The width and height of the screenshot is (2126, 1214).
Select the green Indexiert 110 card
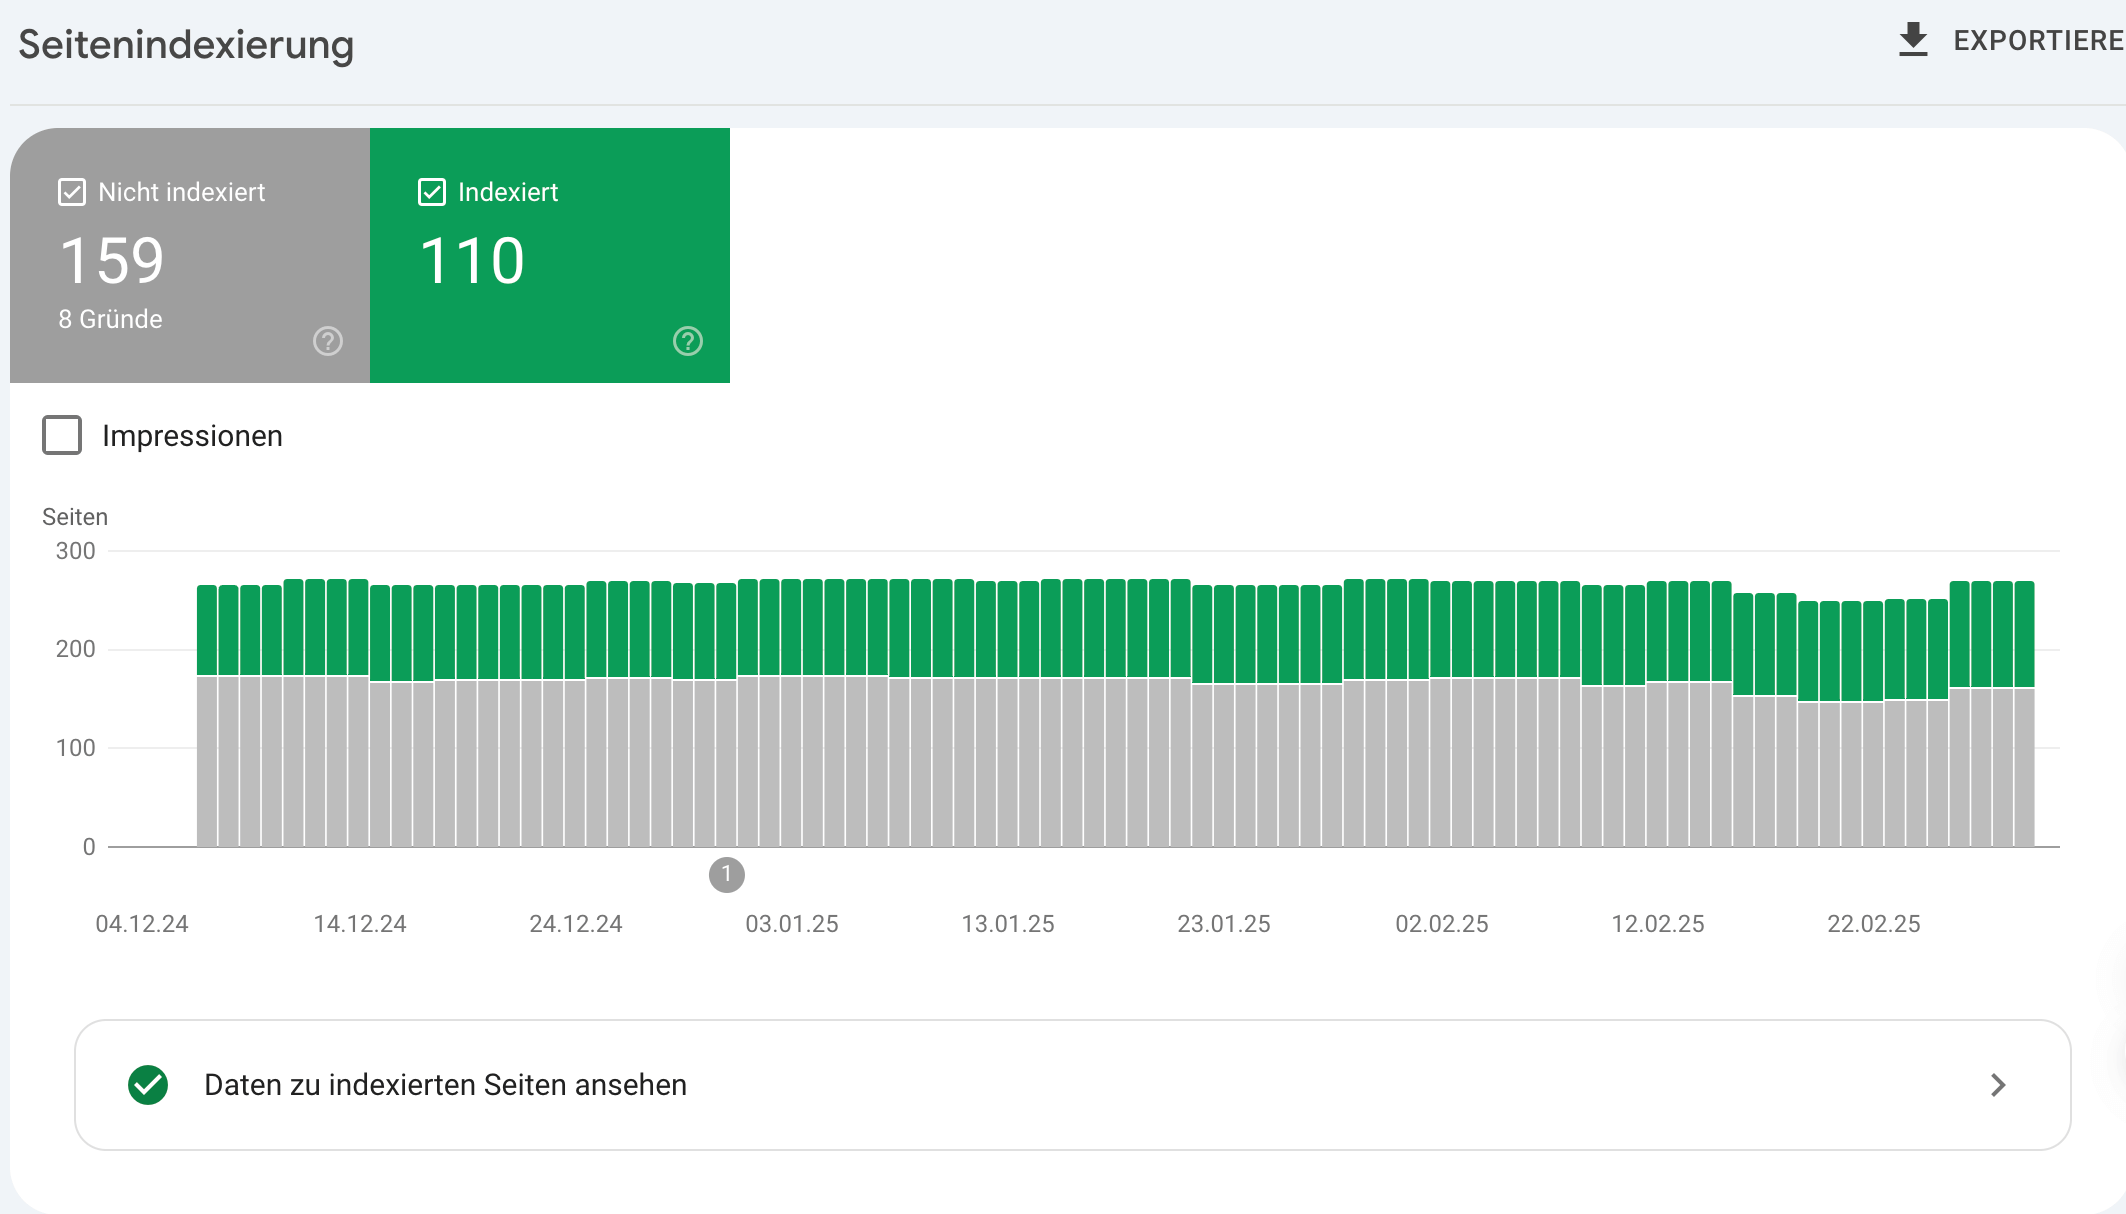(x=550, y=255)
